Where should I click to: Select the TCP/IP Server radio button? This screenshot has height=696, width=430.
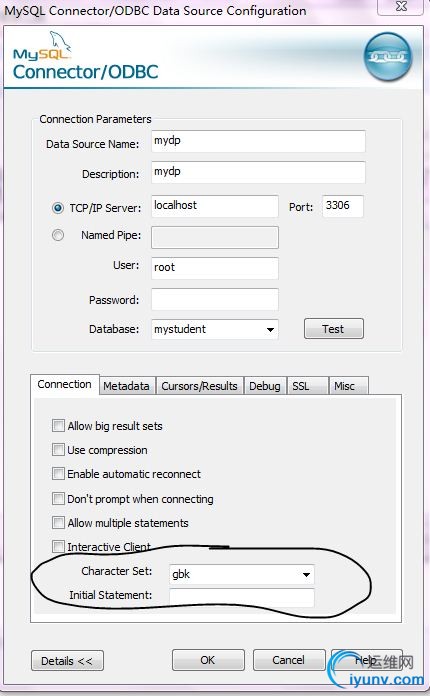point(58,208)
